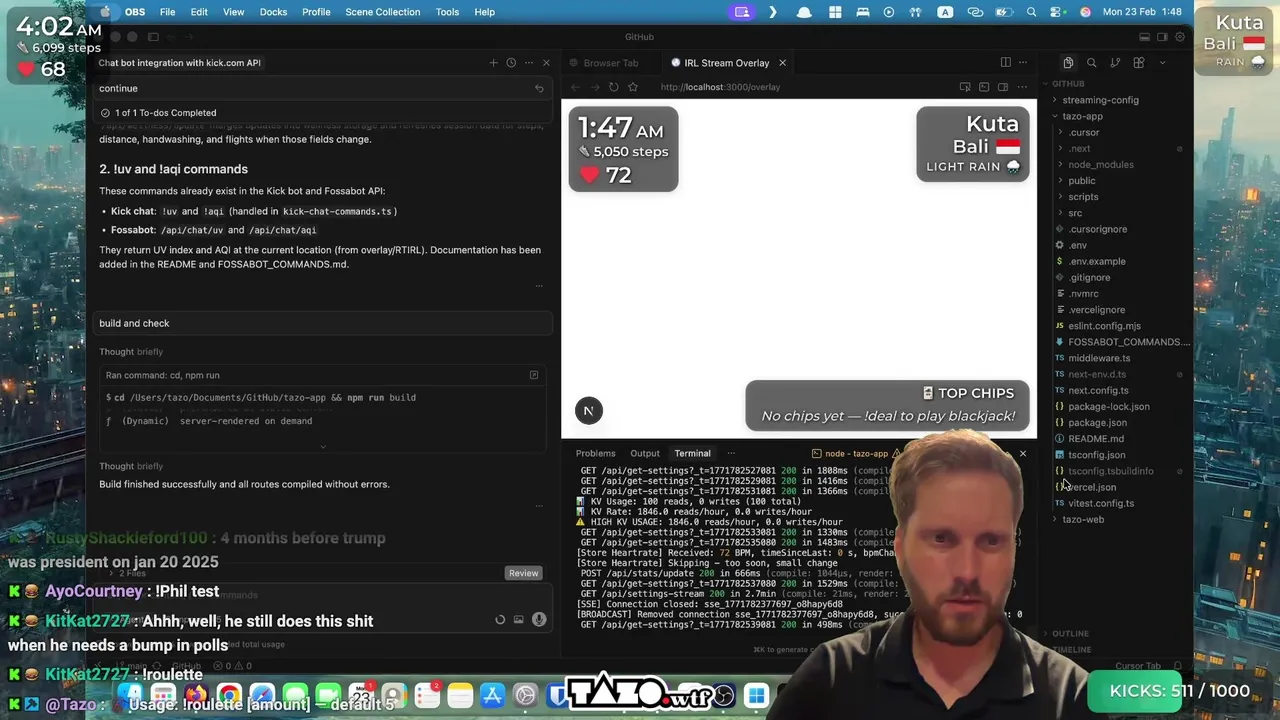Image resolution: width=1280 pixels, height=720 pixels.
Task: Expand the streaming-config folder
Action: coord(1100,100)
